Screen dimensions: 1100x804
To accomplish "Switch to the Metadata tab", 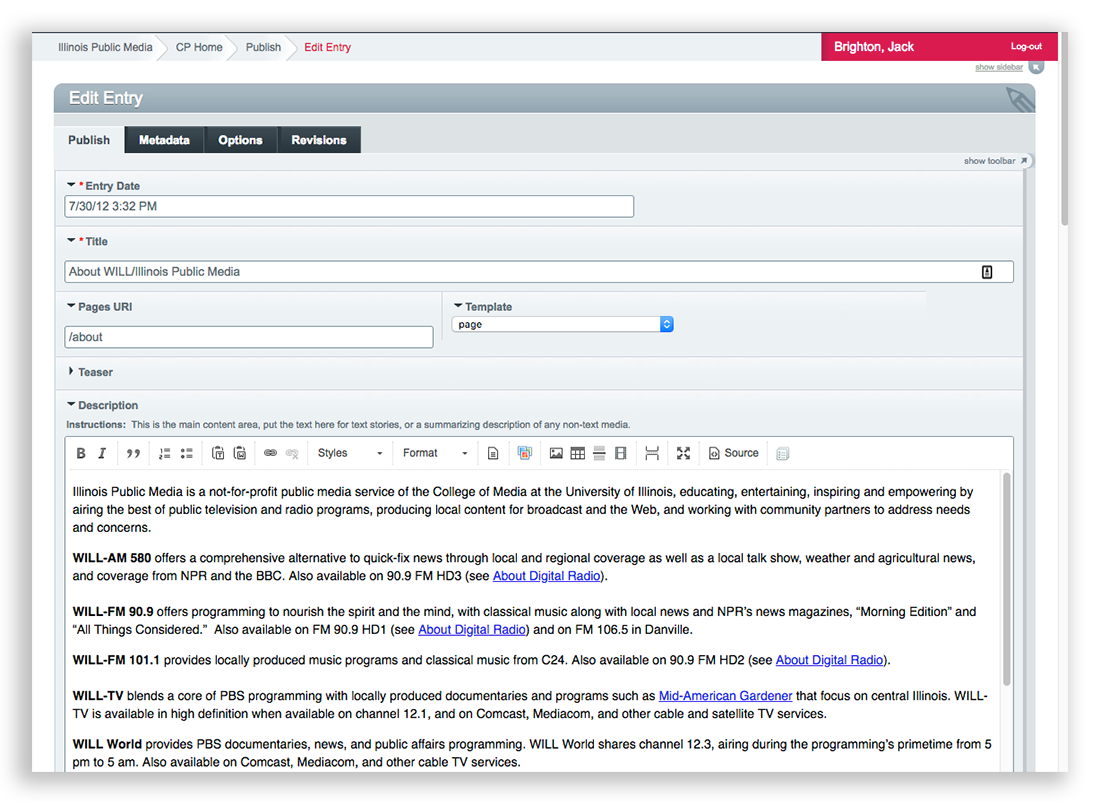I will 164,140.
